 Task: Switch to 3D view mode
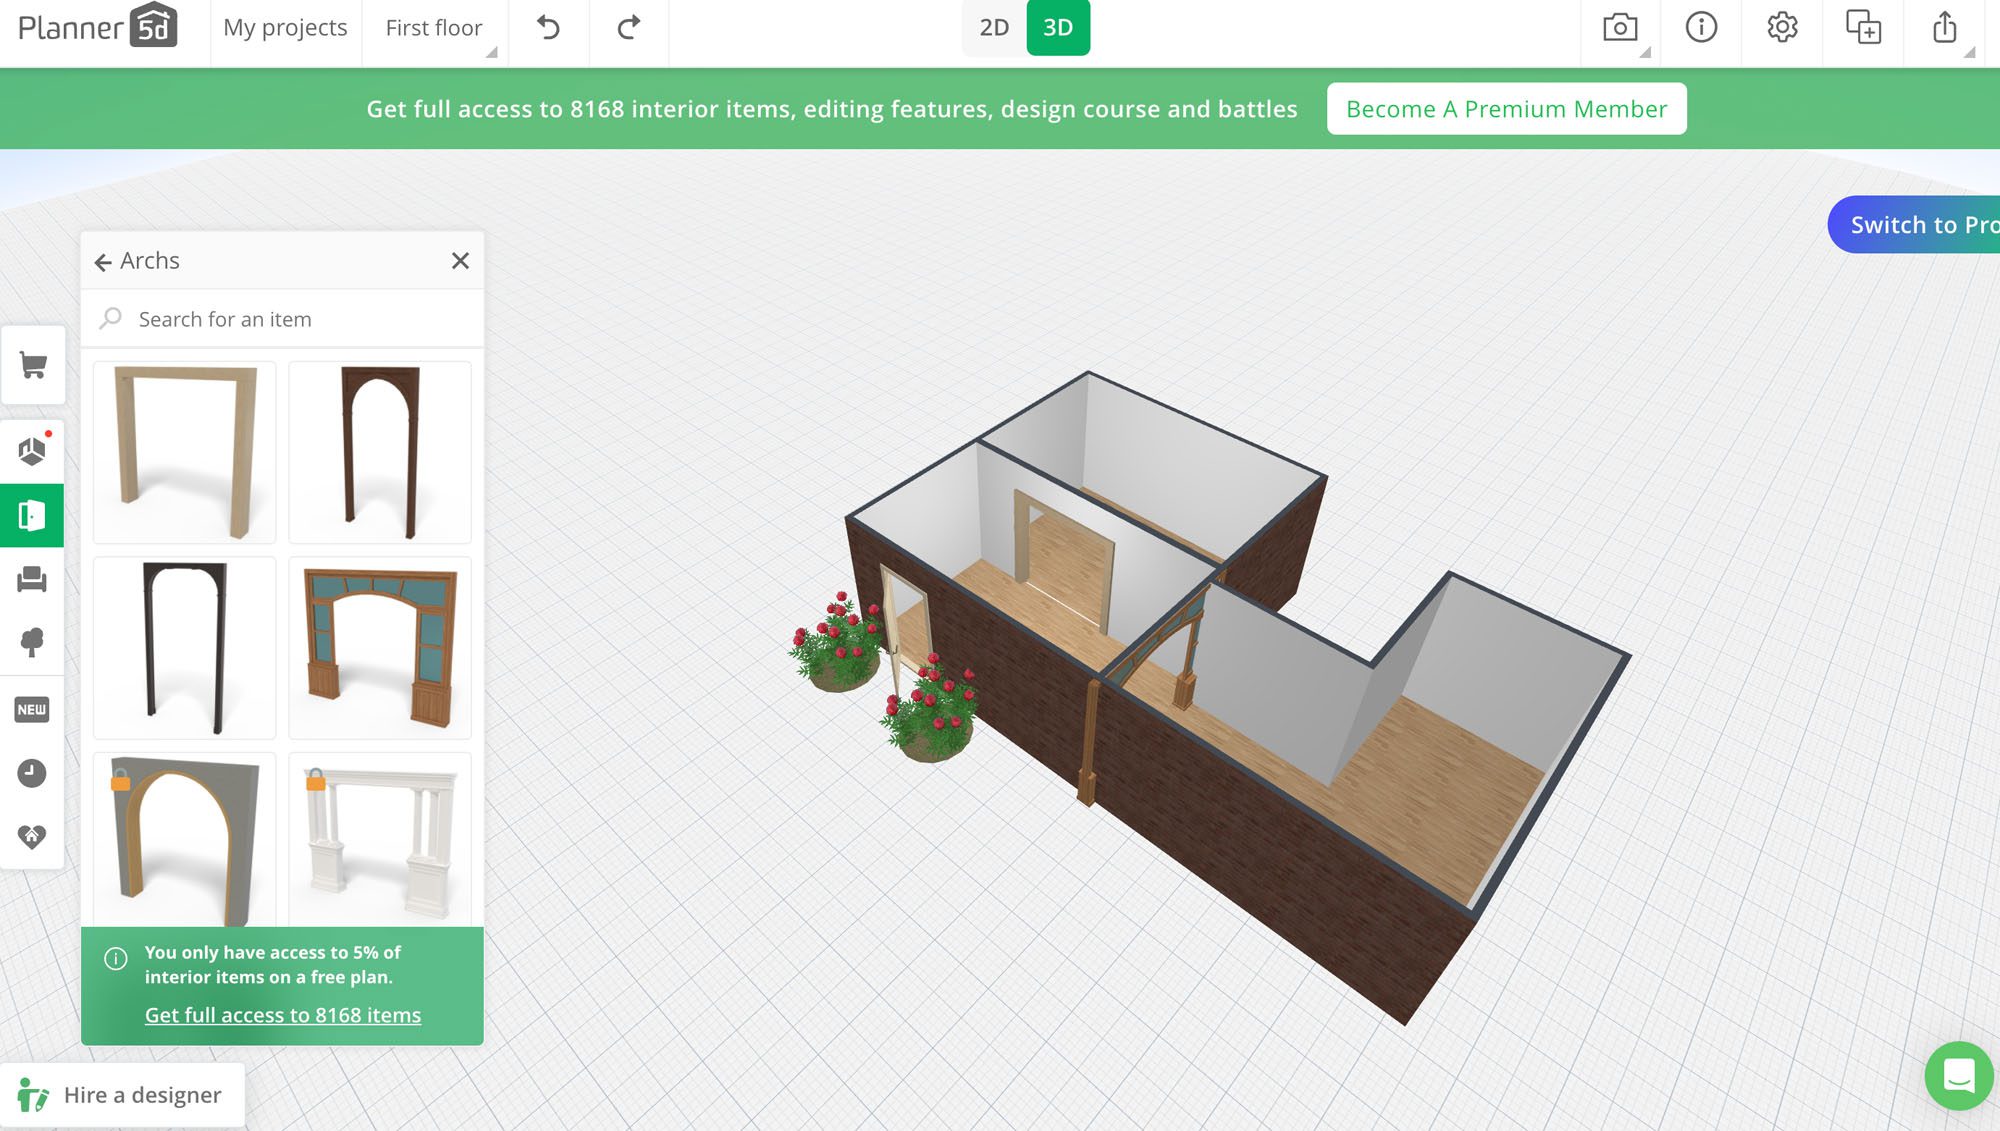1058,28
